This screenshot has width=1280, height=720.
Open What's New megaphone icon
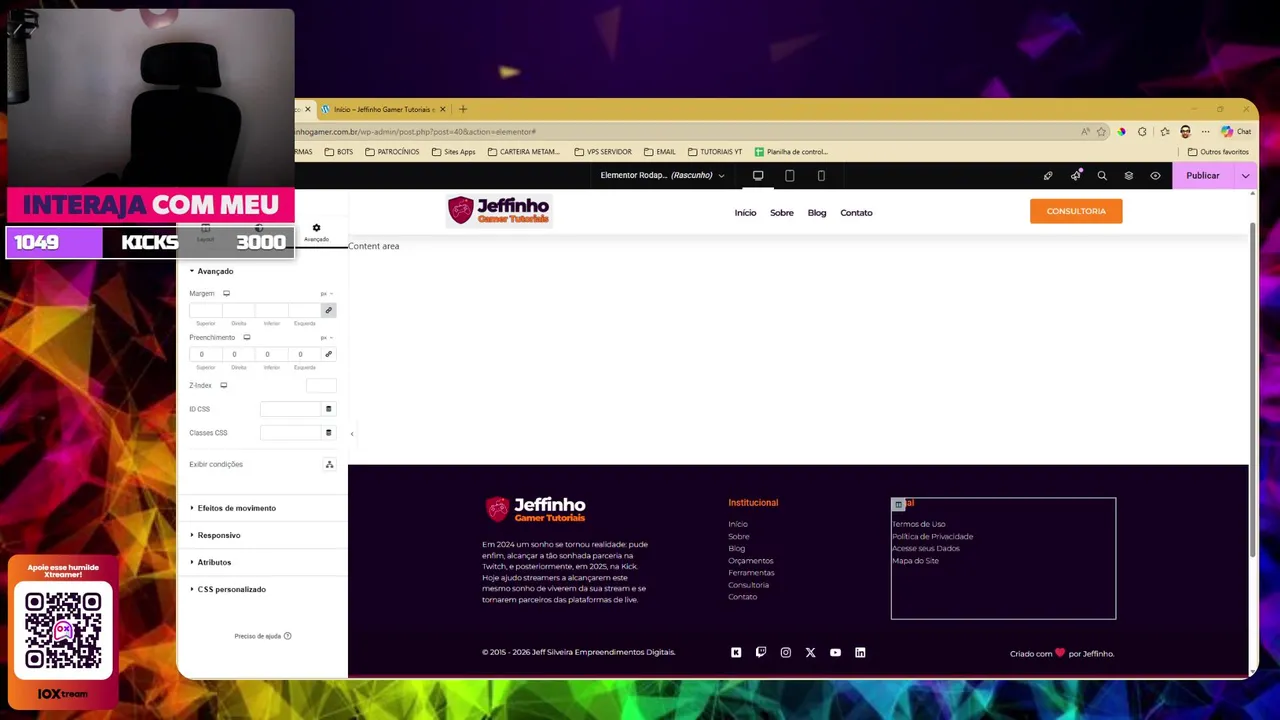point(1075,176)
